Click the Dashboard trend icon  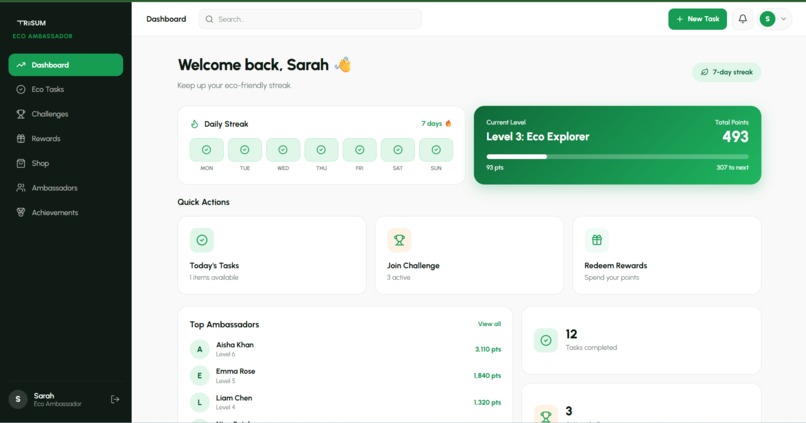(21, 65)
